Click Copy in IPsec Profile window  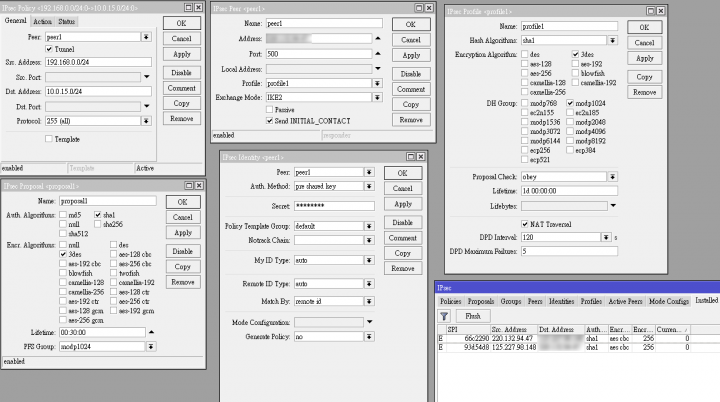tap(644, 77)
